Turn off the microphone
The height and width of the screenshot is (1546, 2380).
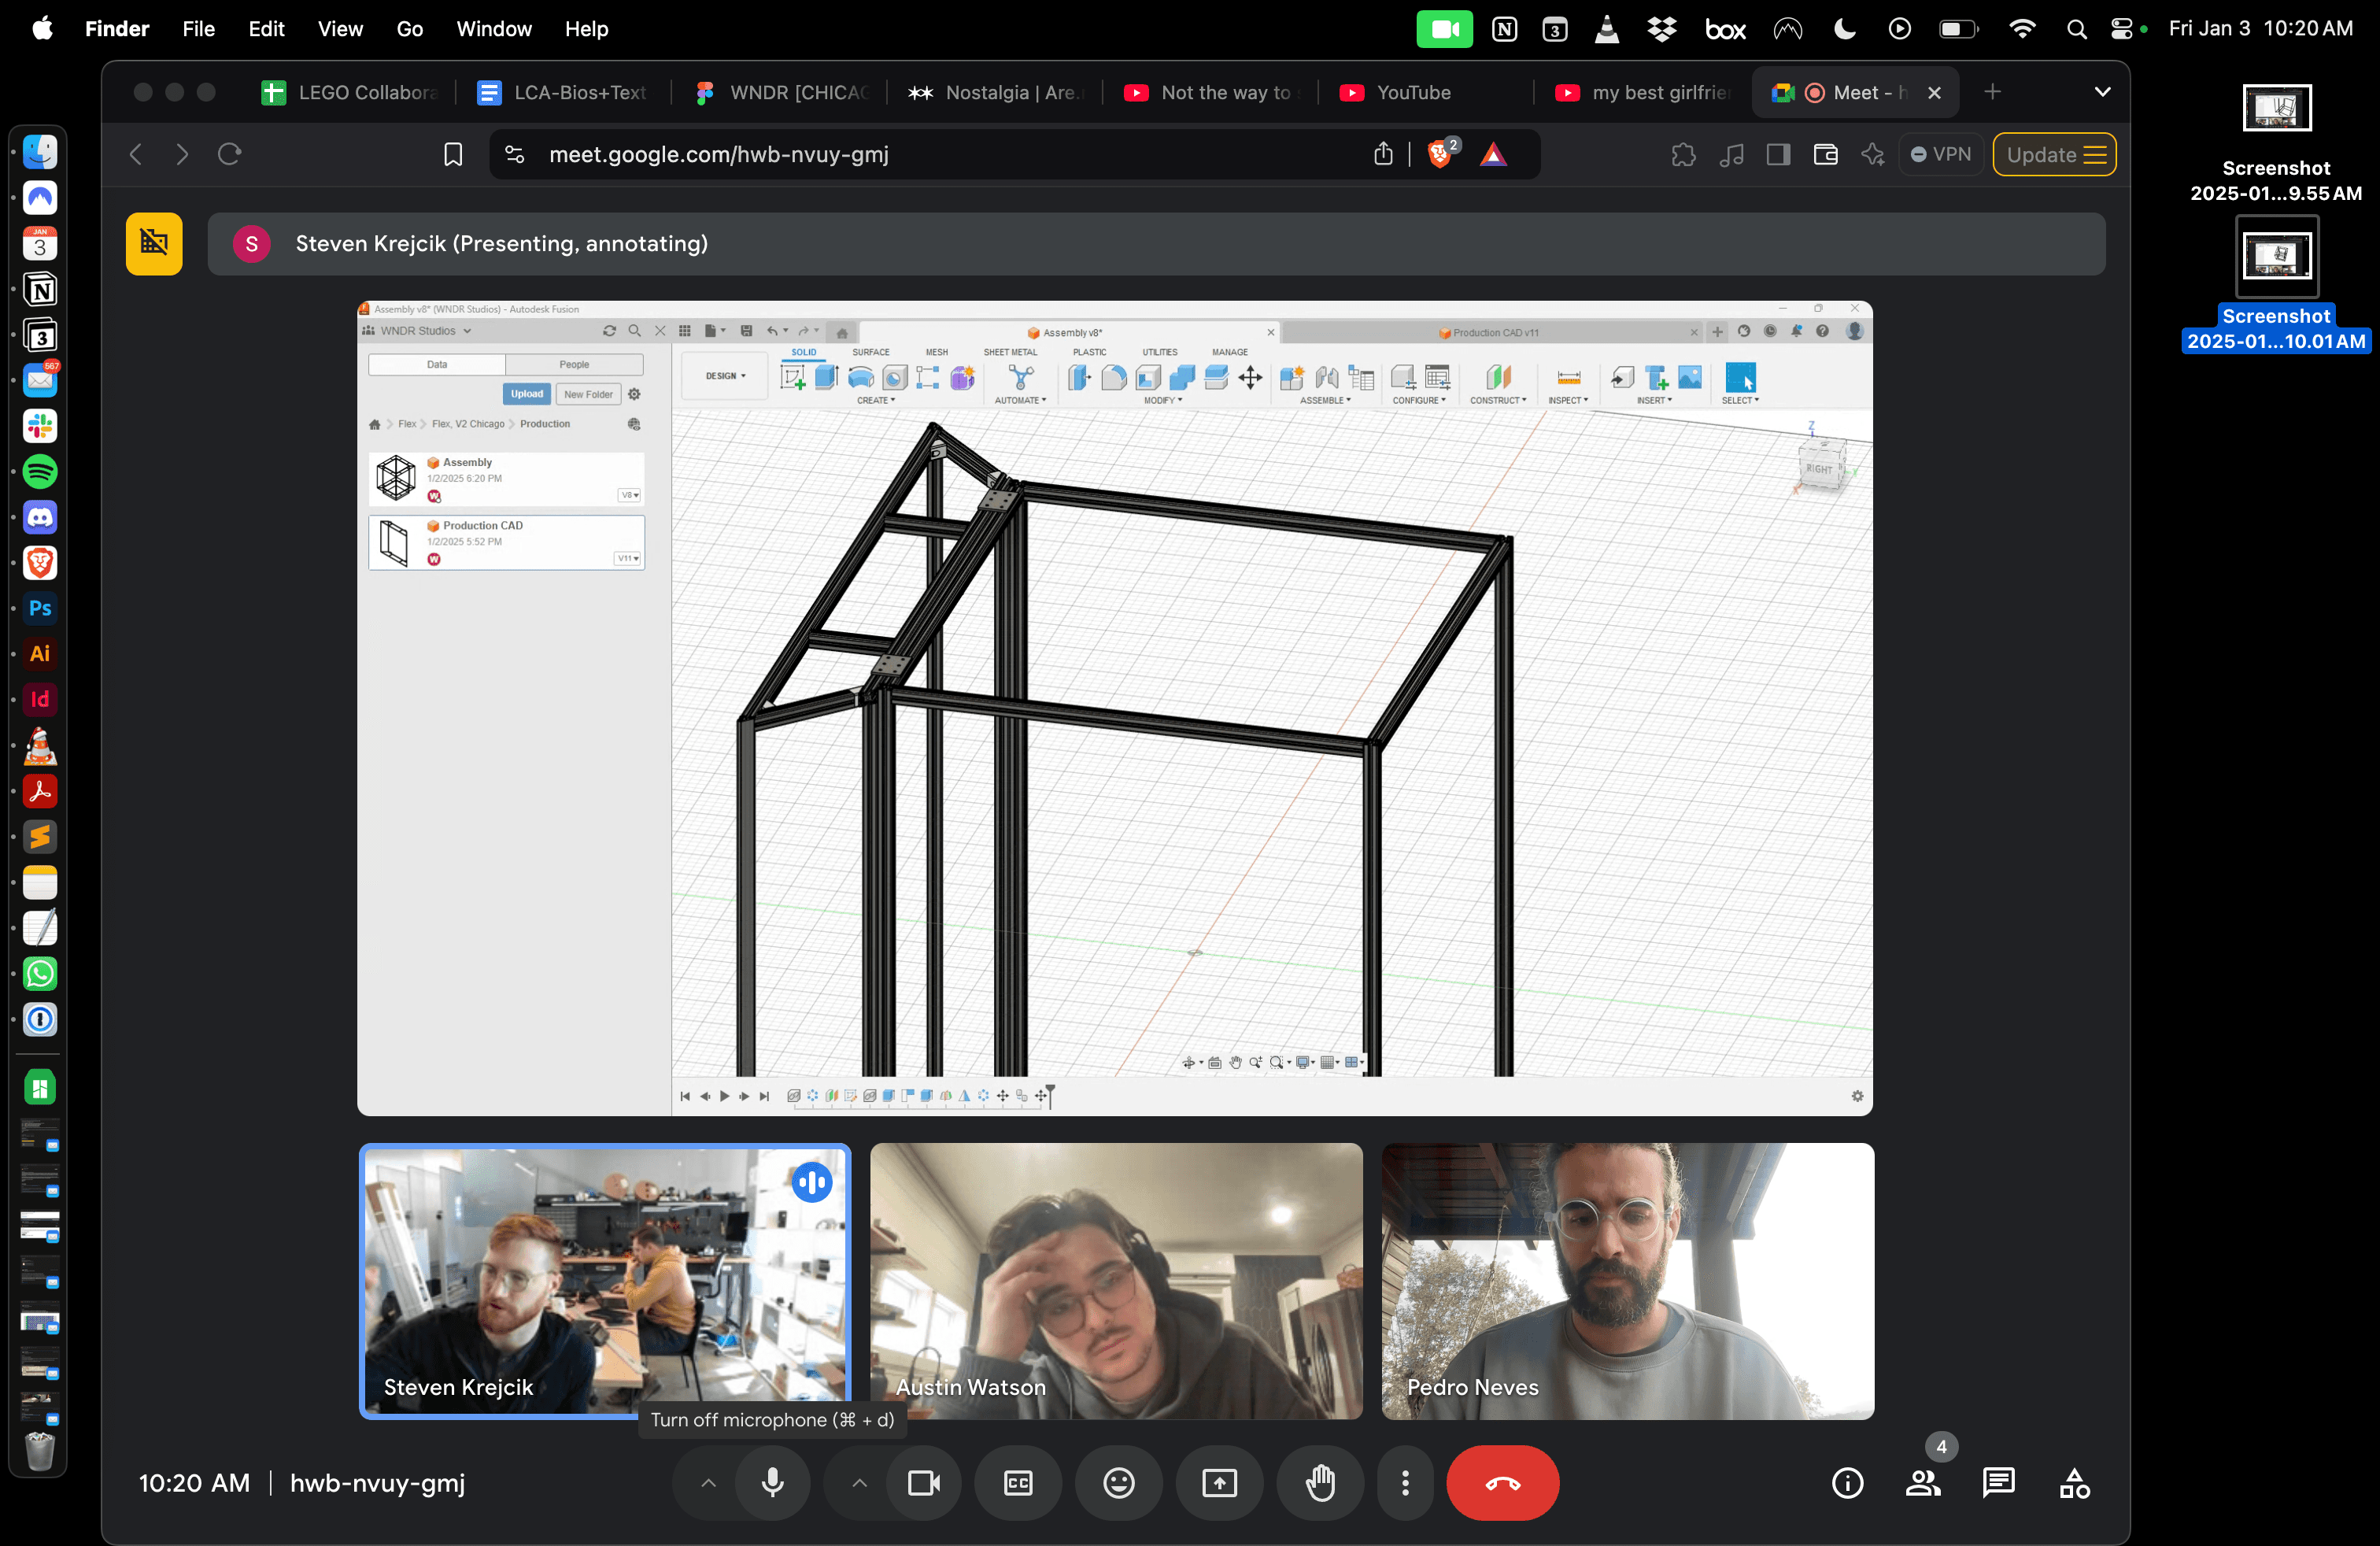tap(772, 1483)
